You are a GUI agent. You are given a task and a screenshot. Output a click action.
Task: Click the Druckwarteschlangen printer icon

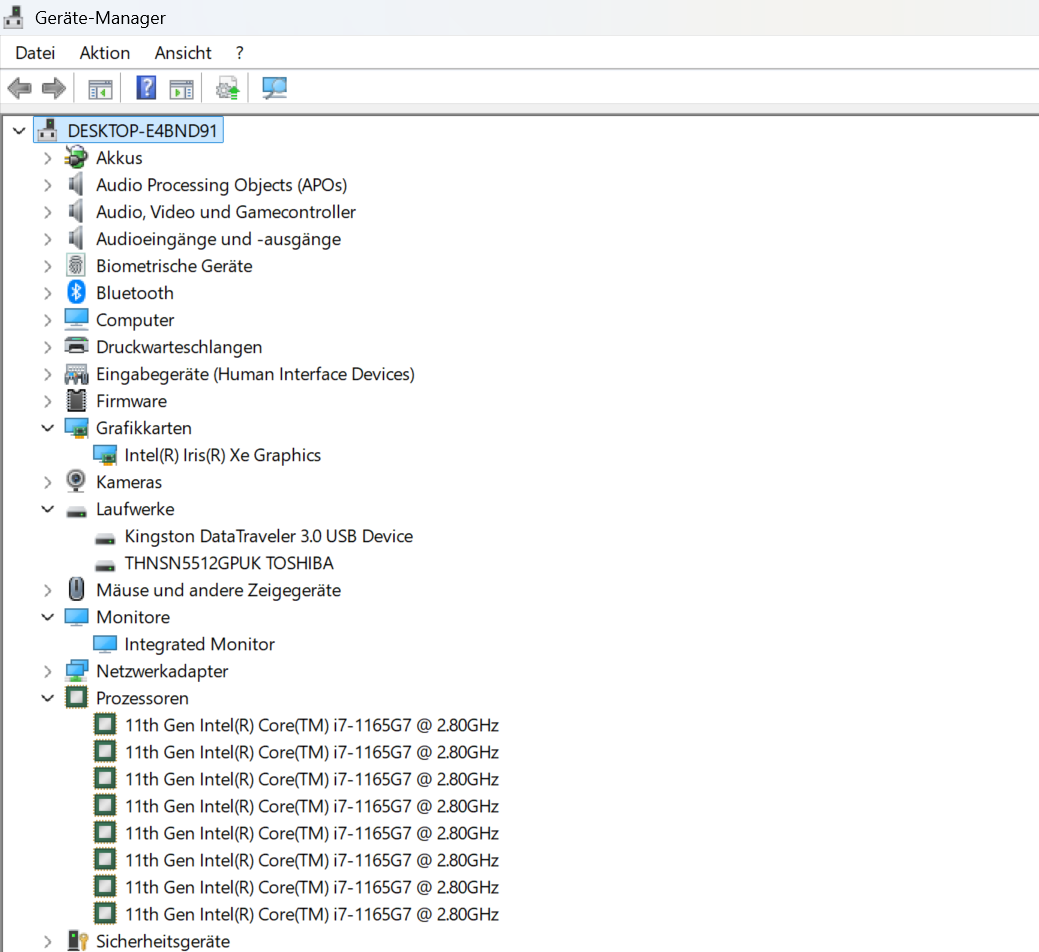click(x=76, y=346)
